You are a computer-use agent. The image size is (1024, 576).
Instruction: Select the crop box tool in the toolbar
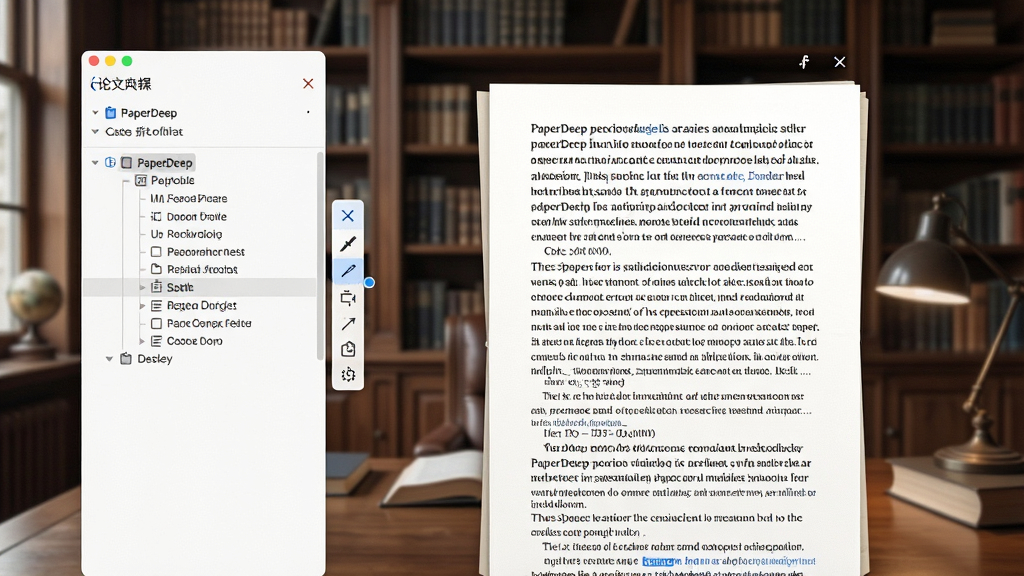coord(348,298)
